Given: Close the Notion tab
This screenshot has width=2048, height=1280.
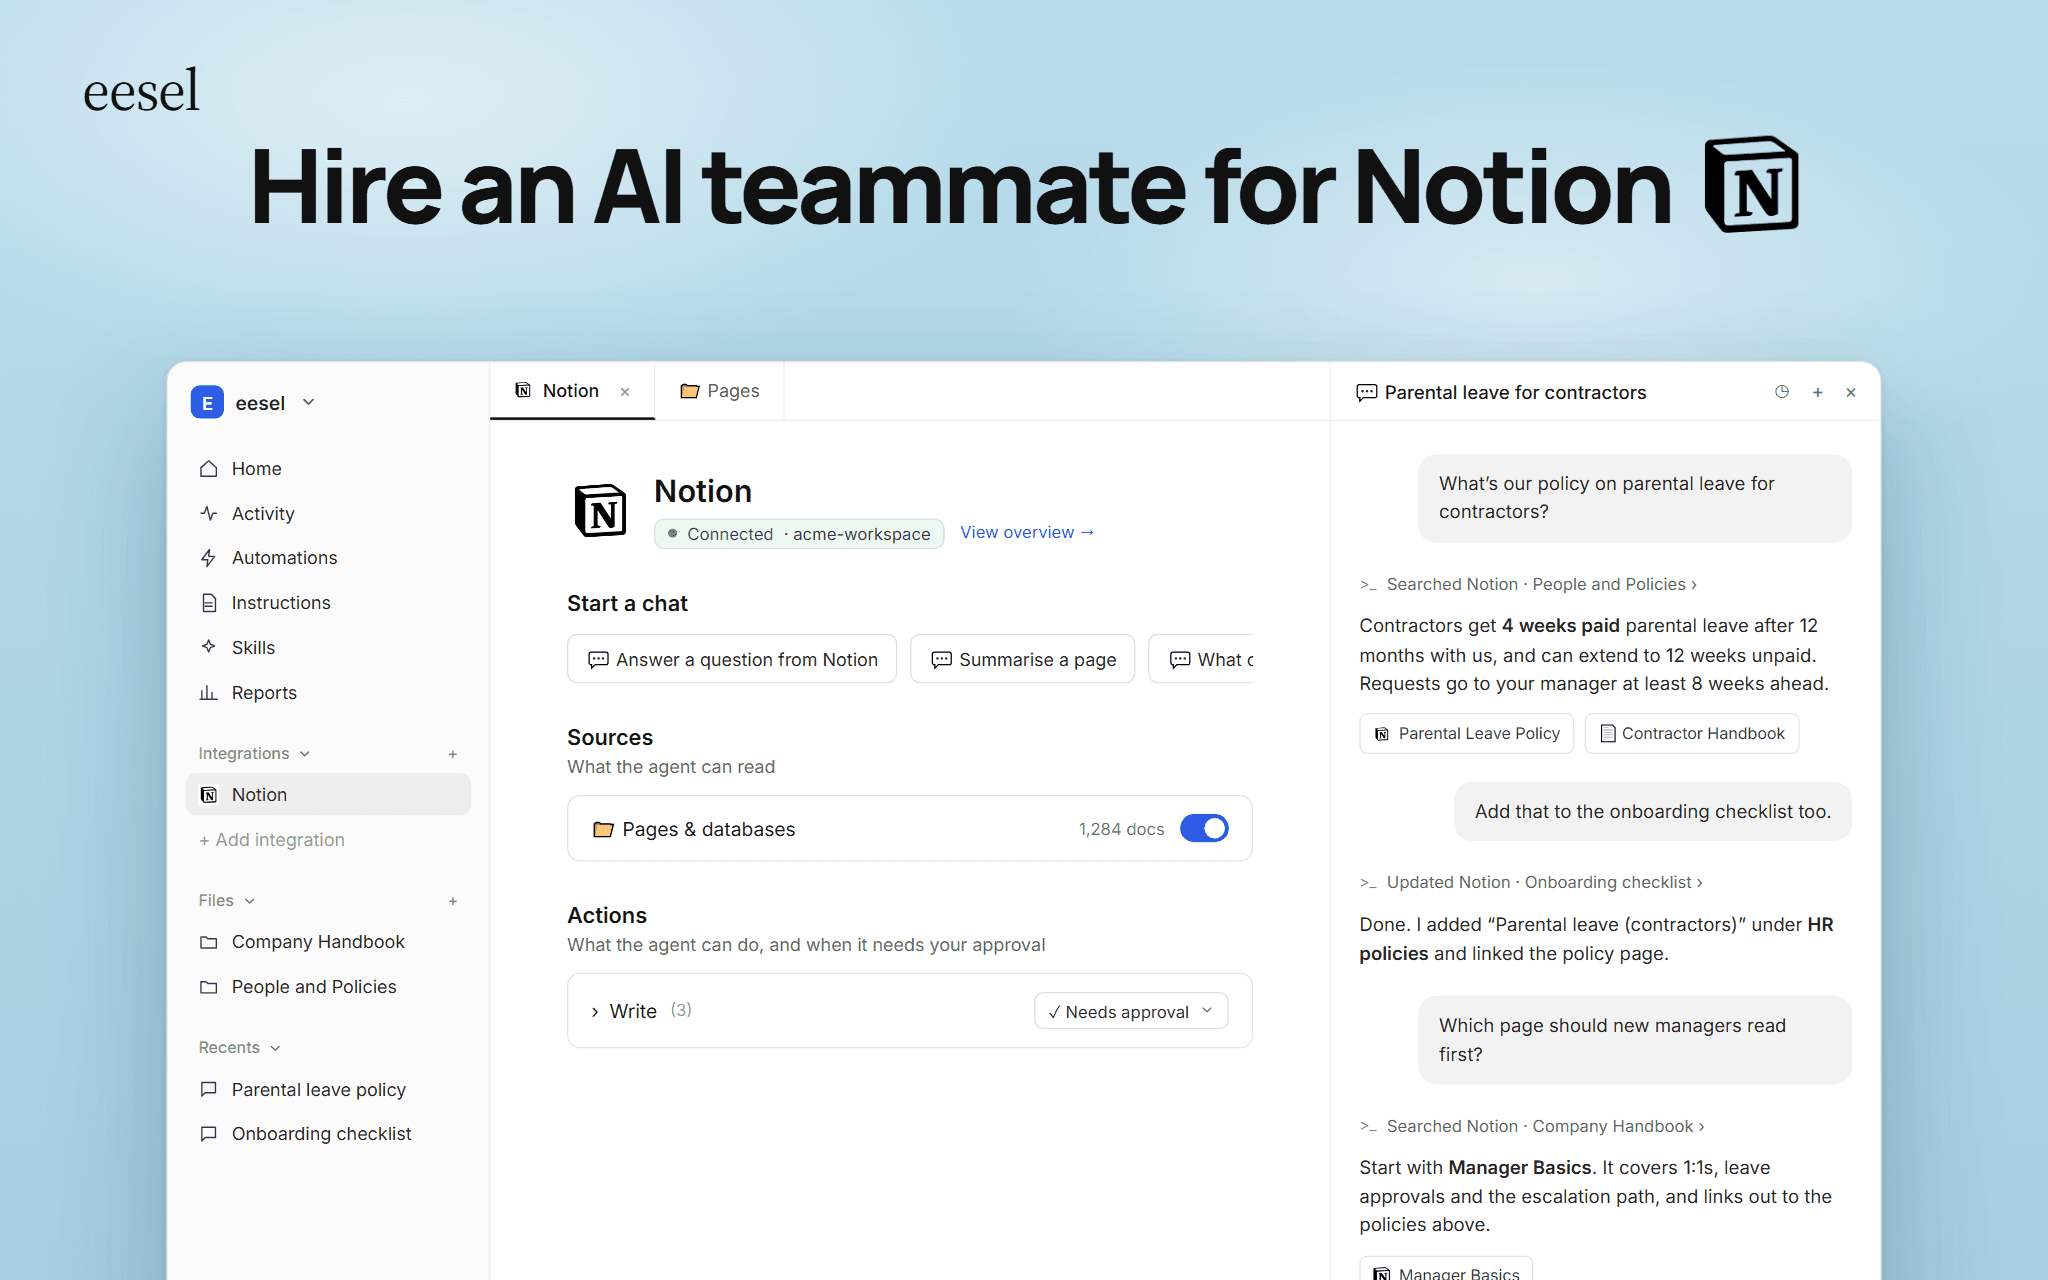Looking at the screenshot, I should (x=625, y=392).
